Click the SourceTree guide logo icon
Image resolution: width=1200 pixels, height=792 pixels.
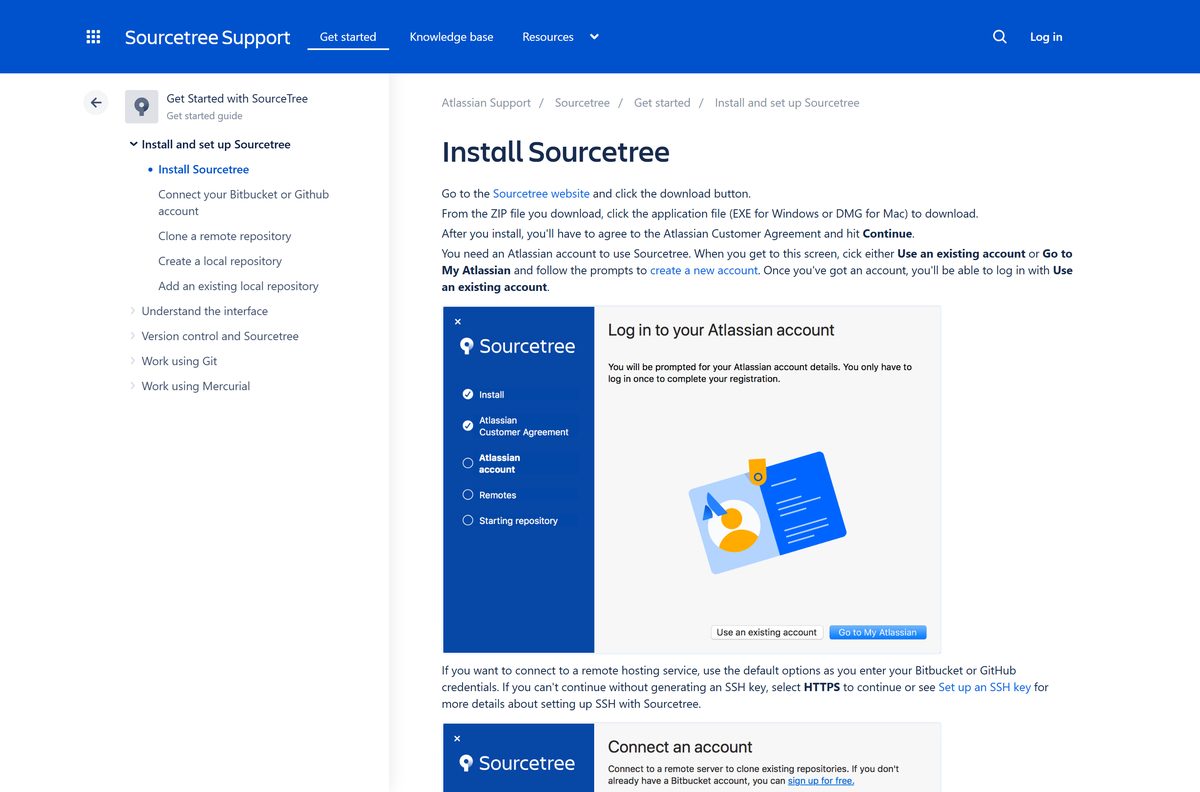click(141, 106)
